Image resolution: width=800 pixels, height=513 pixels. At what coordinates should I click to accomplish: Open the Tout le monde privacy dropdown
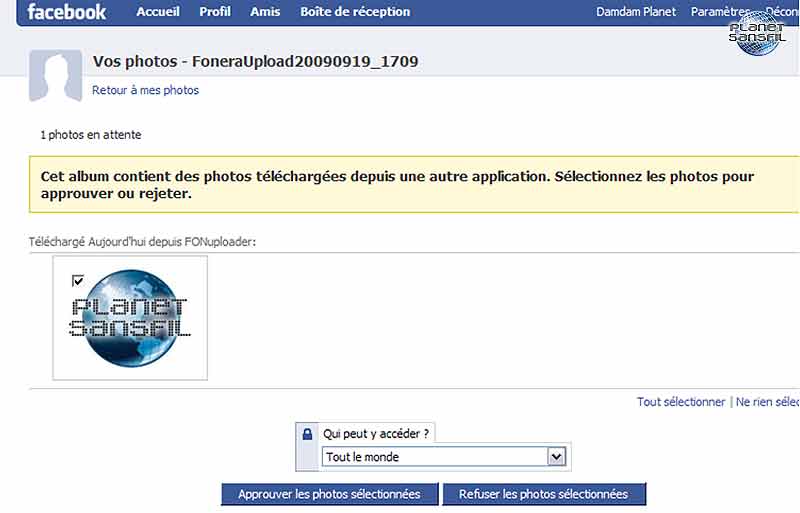tap(444, 456)
